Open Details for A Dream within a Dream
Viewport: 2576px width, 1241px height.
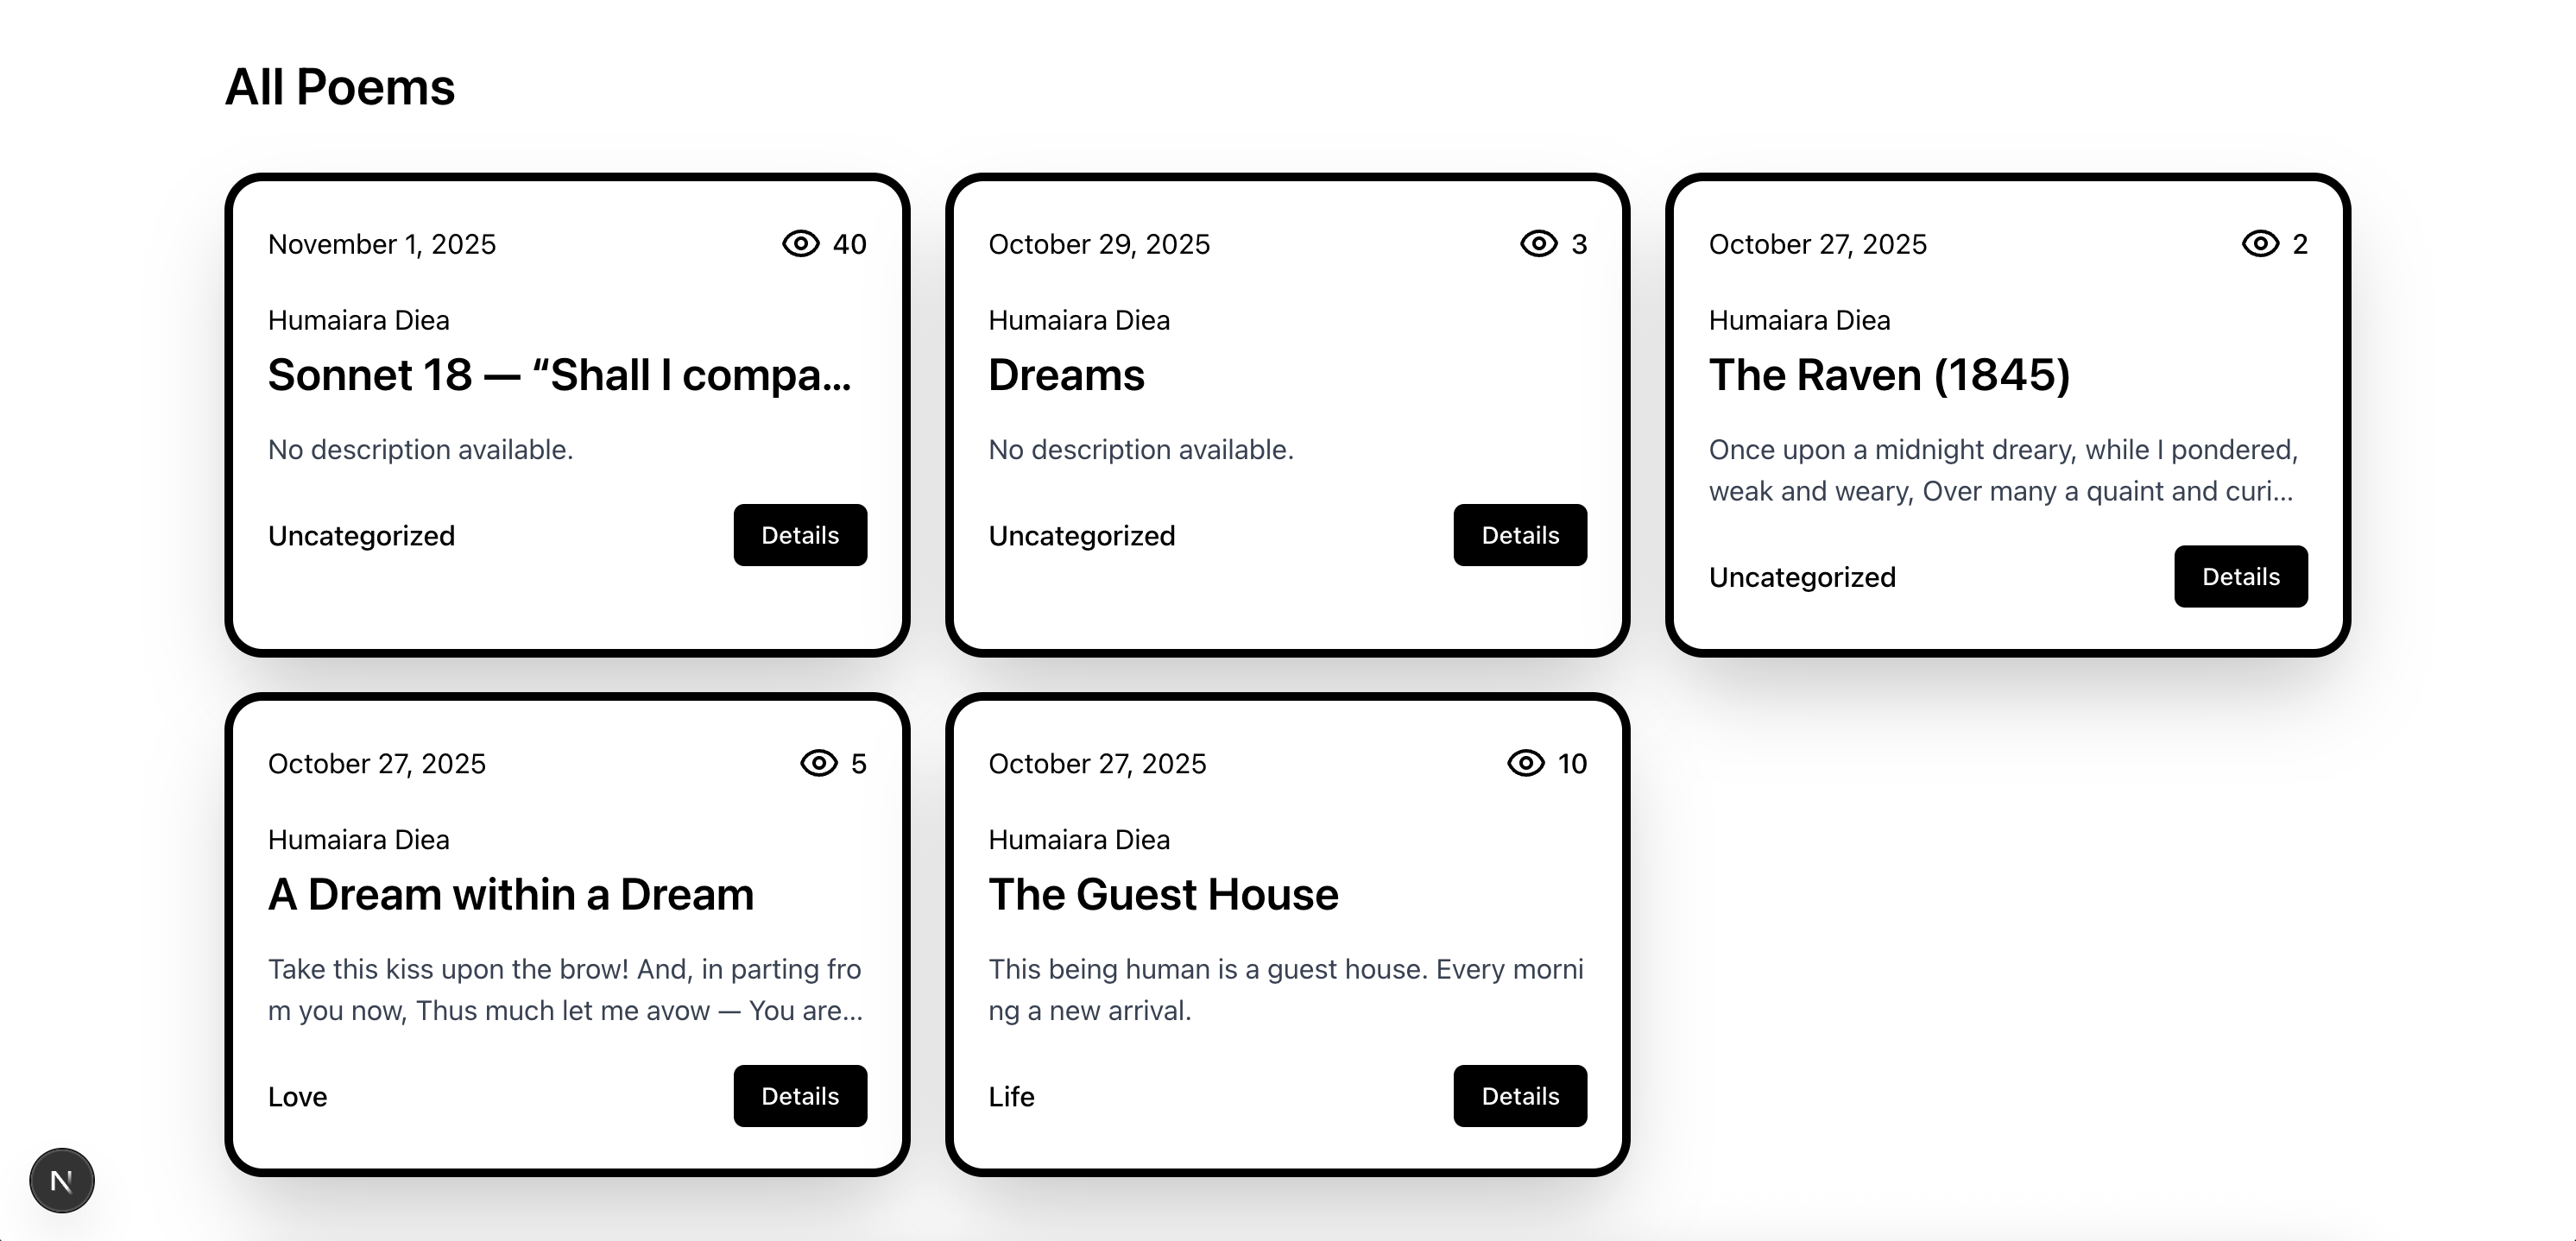point(800,1096)
